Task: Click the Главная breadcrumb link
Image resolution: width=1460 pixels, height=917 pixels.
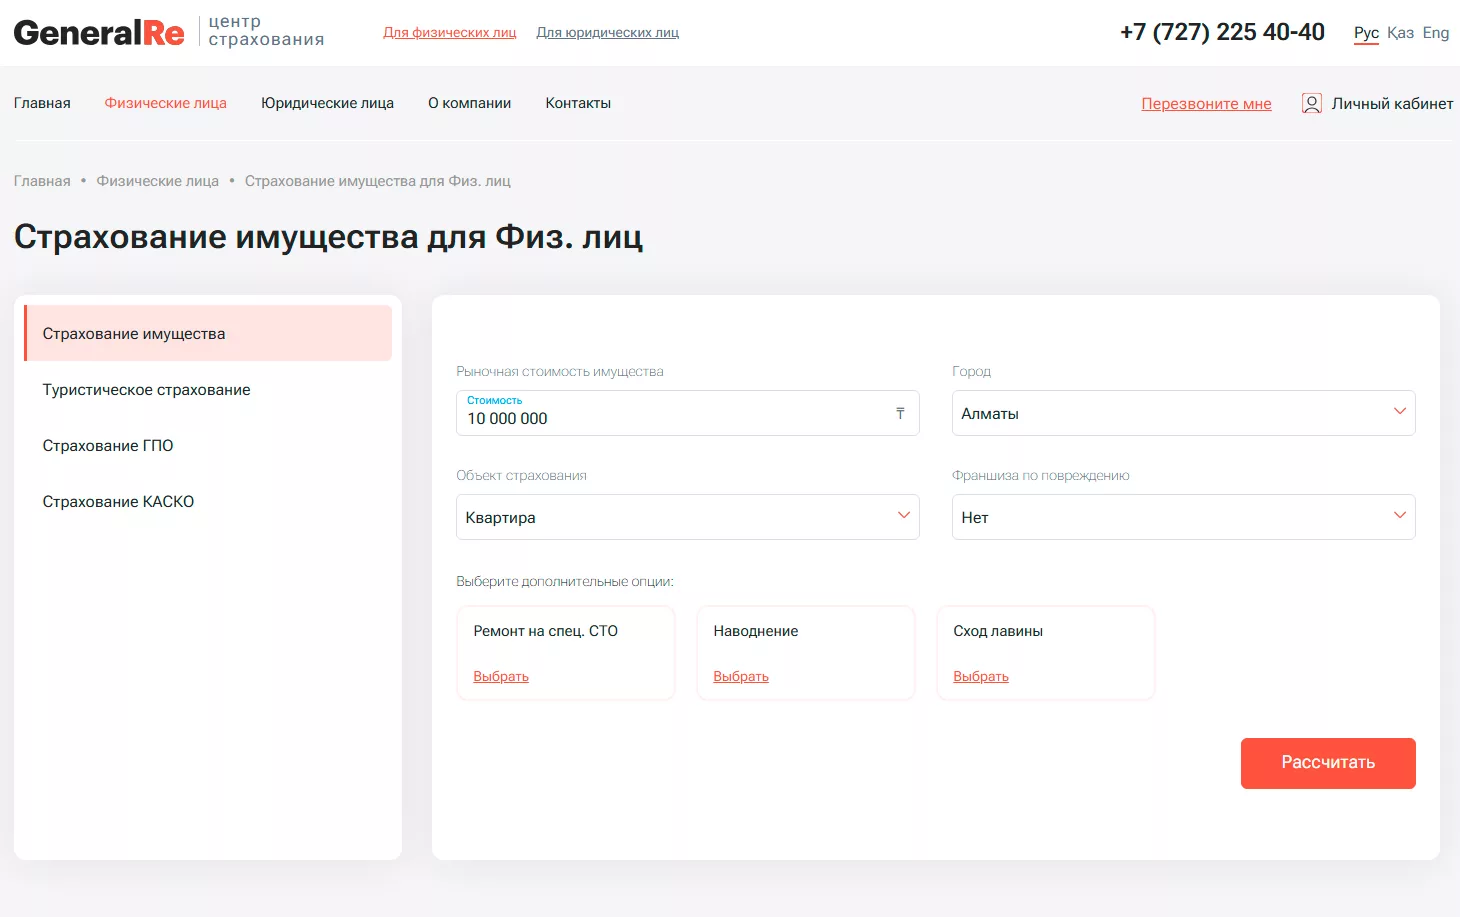Action: (x=42, y=181)
